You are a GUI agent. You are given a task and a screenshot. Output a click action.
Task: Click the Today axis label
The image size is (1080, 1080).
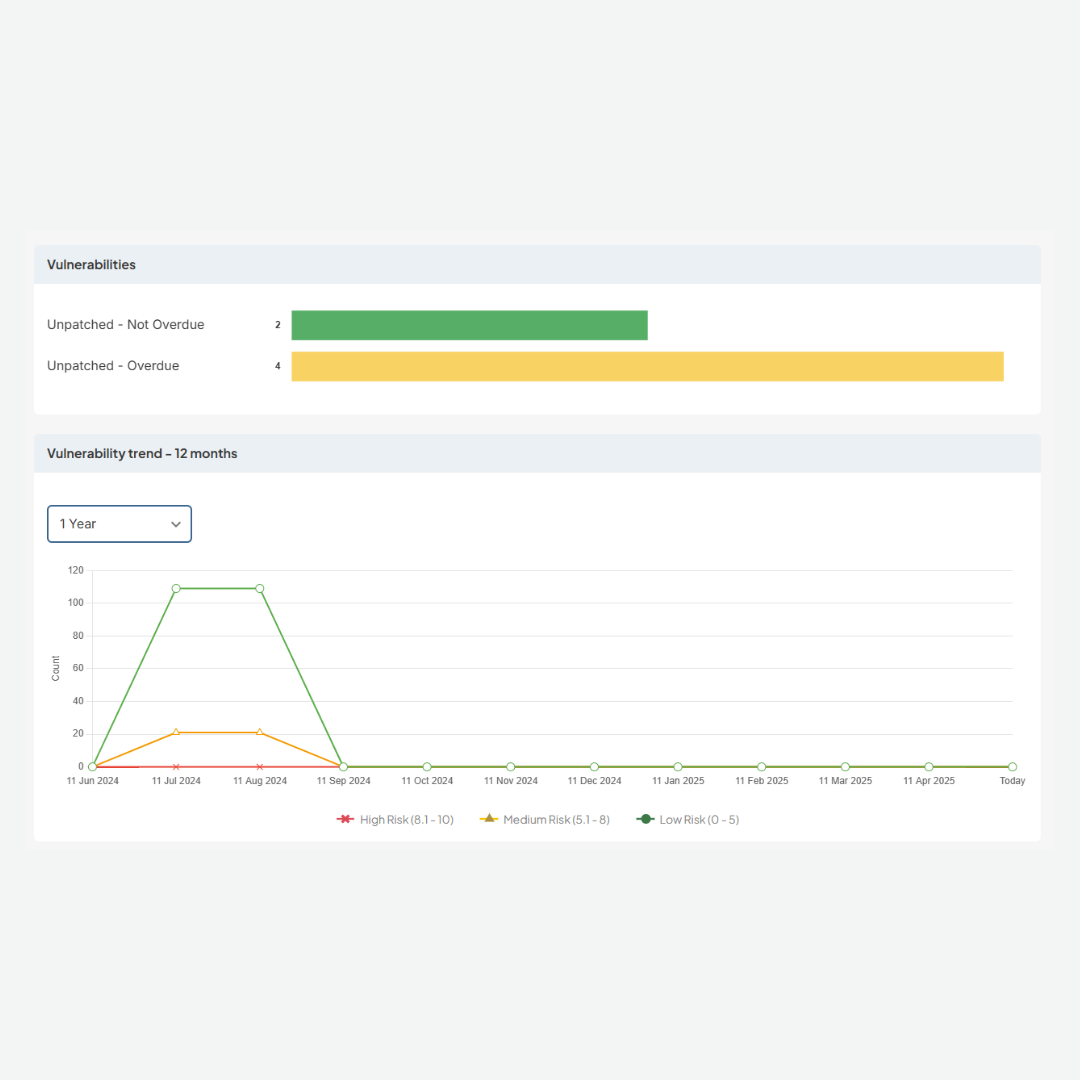1012,781
